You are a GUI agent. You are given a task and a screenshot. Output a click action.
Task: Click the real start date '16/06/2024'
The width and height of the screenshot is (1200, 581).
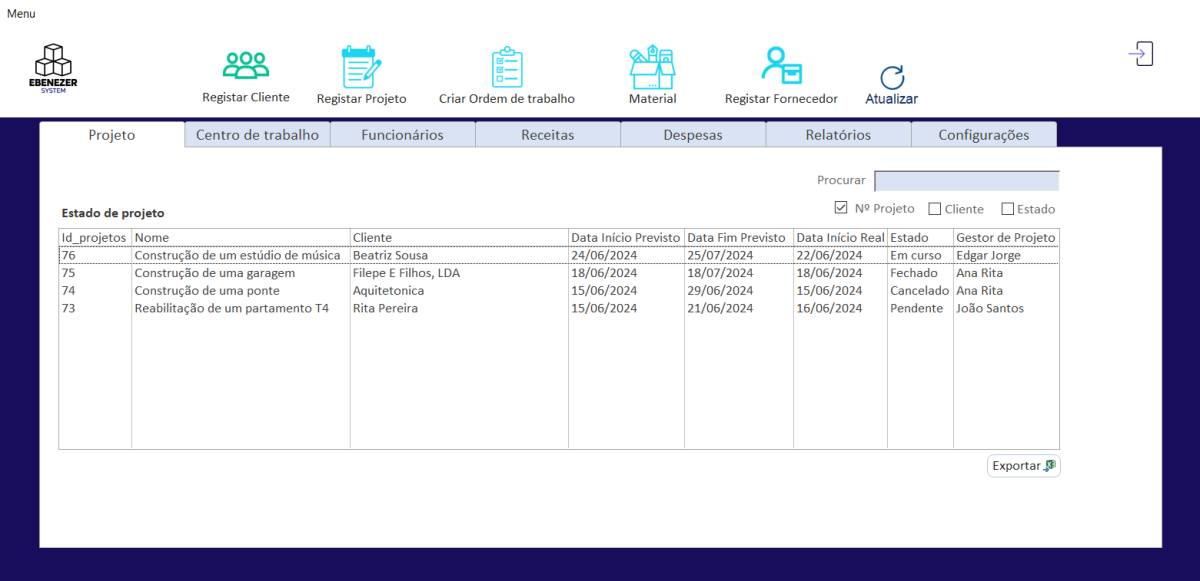[x=829, y=308]
